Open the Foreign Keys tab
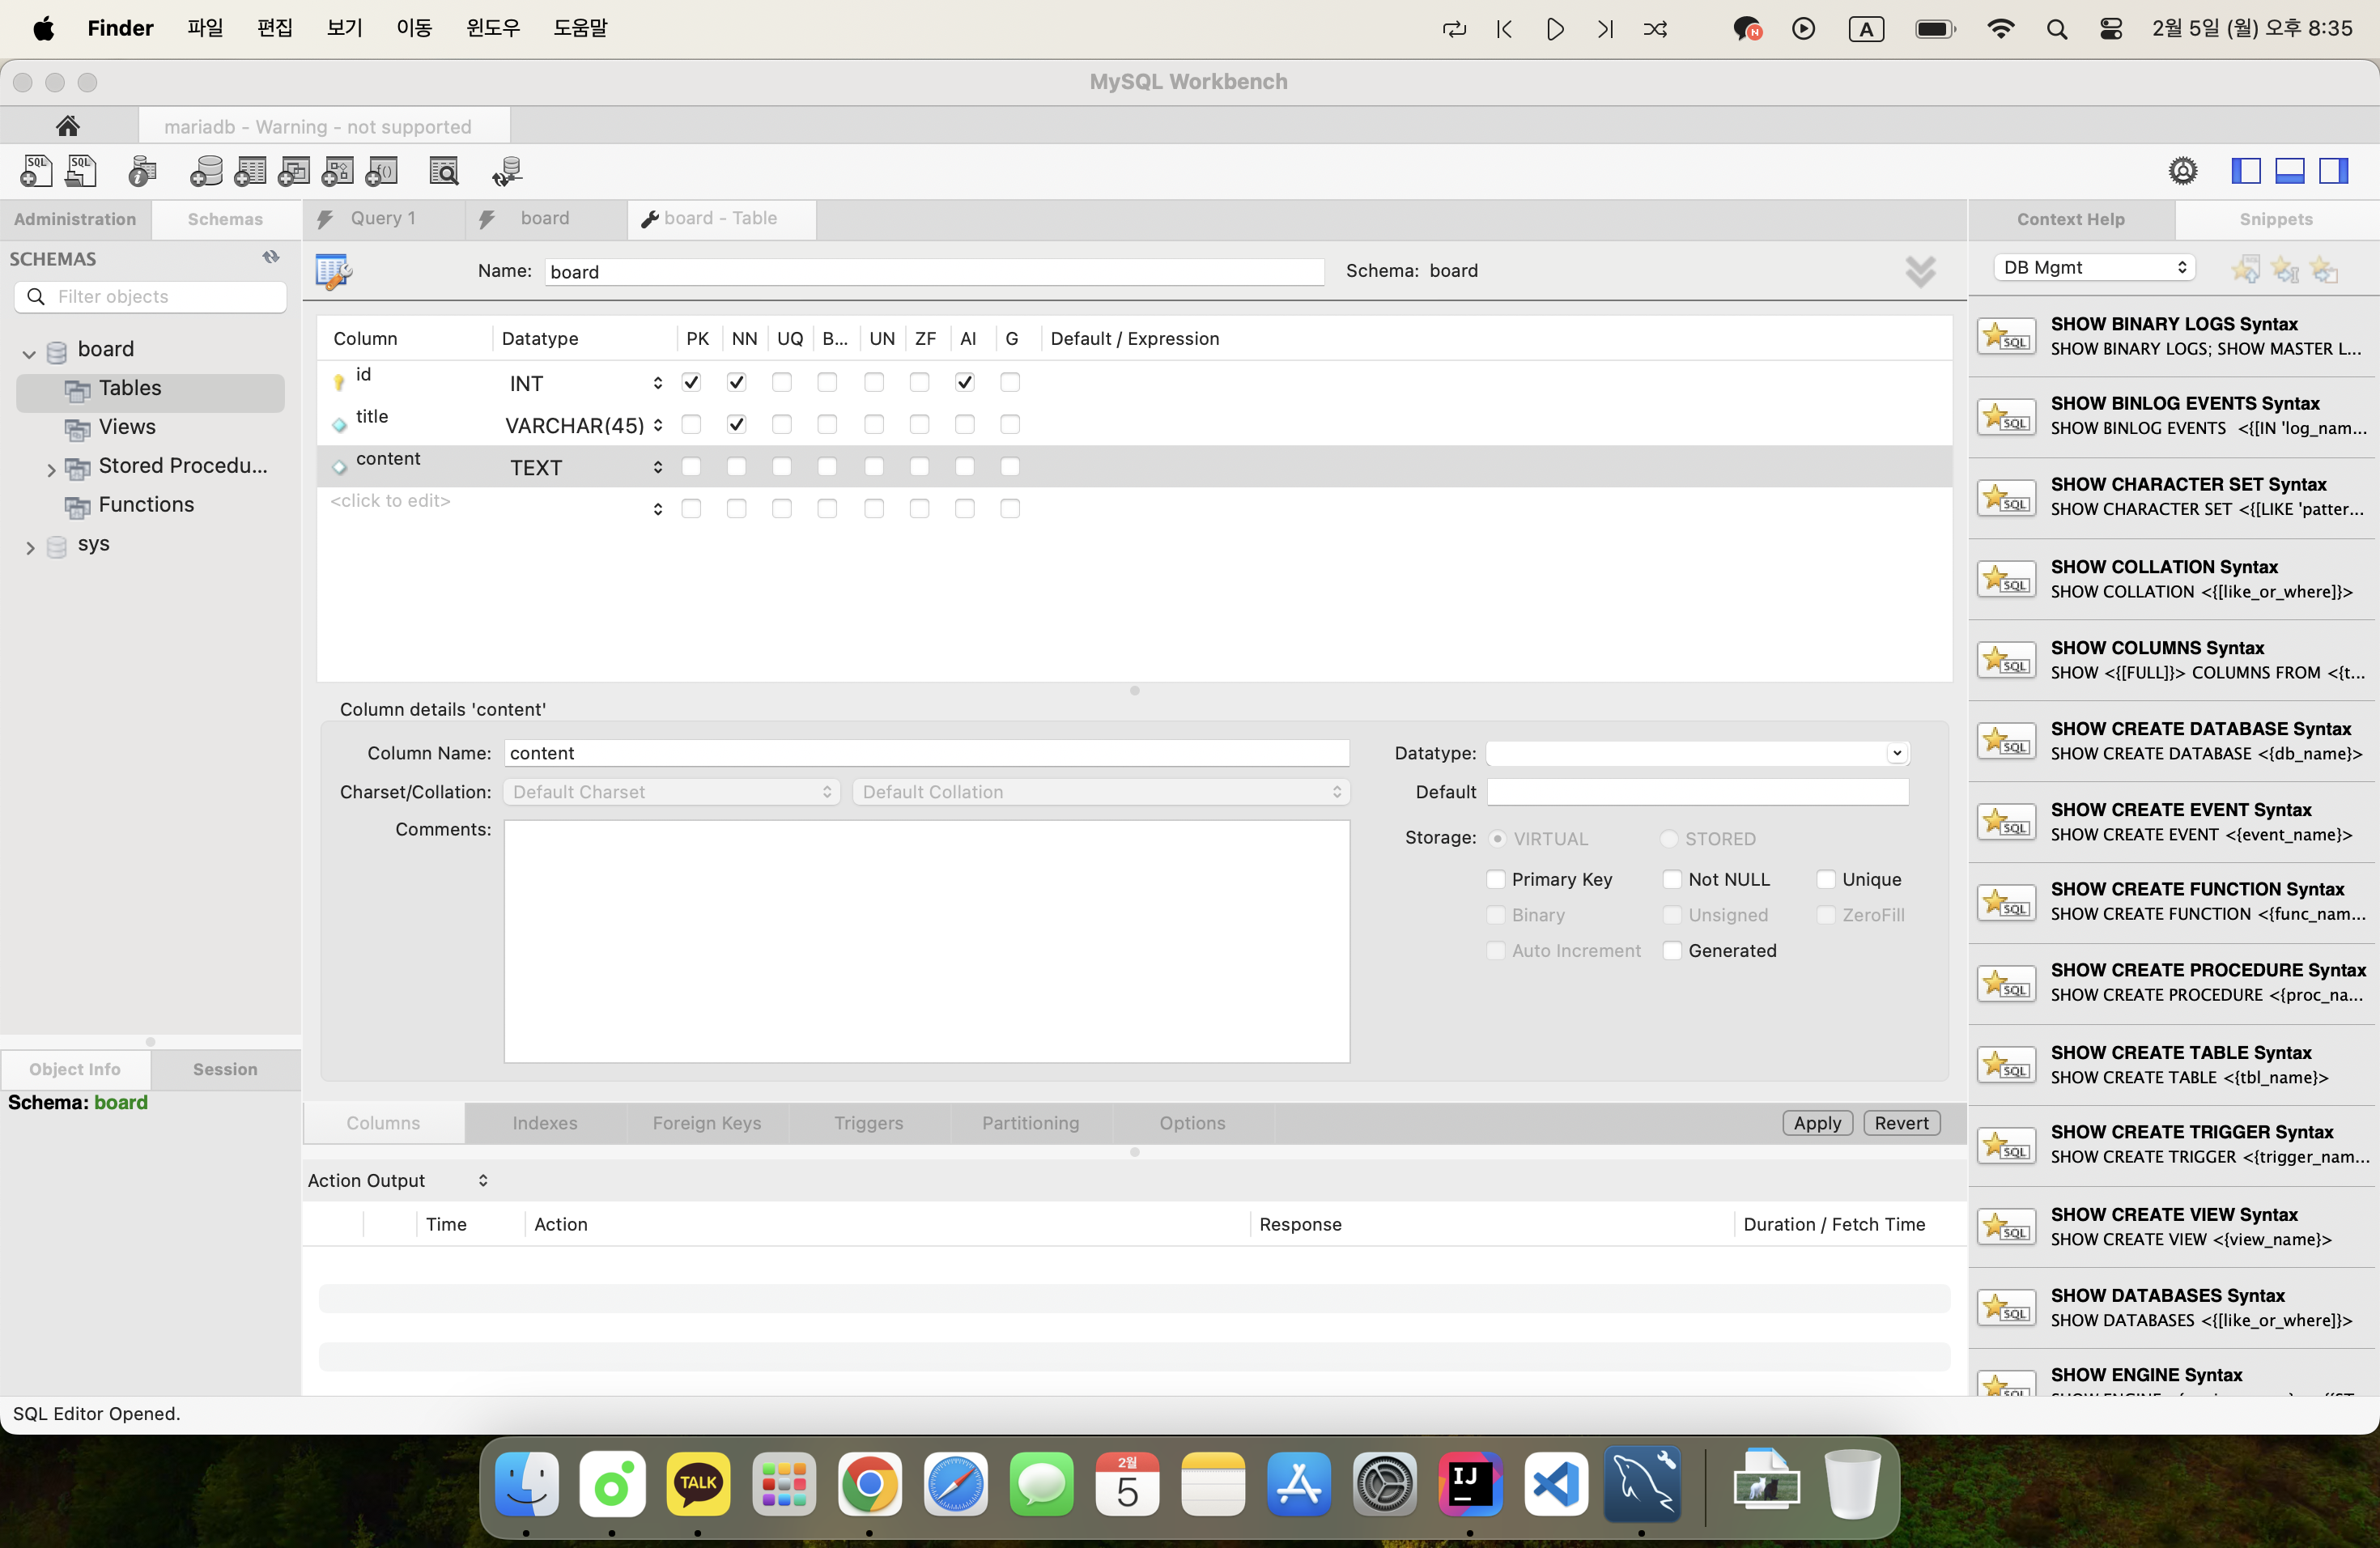 (706, 1122)
